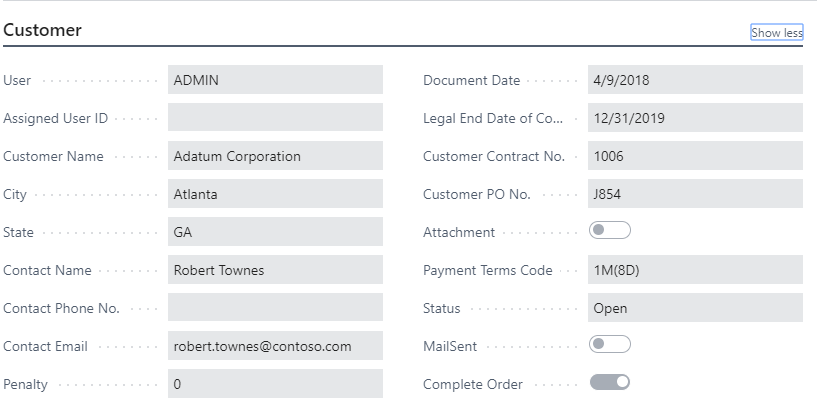Screen dimensions: 817x405
Task: Select the Penalty field showing 0
Action: pos(275,384)
